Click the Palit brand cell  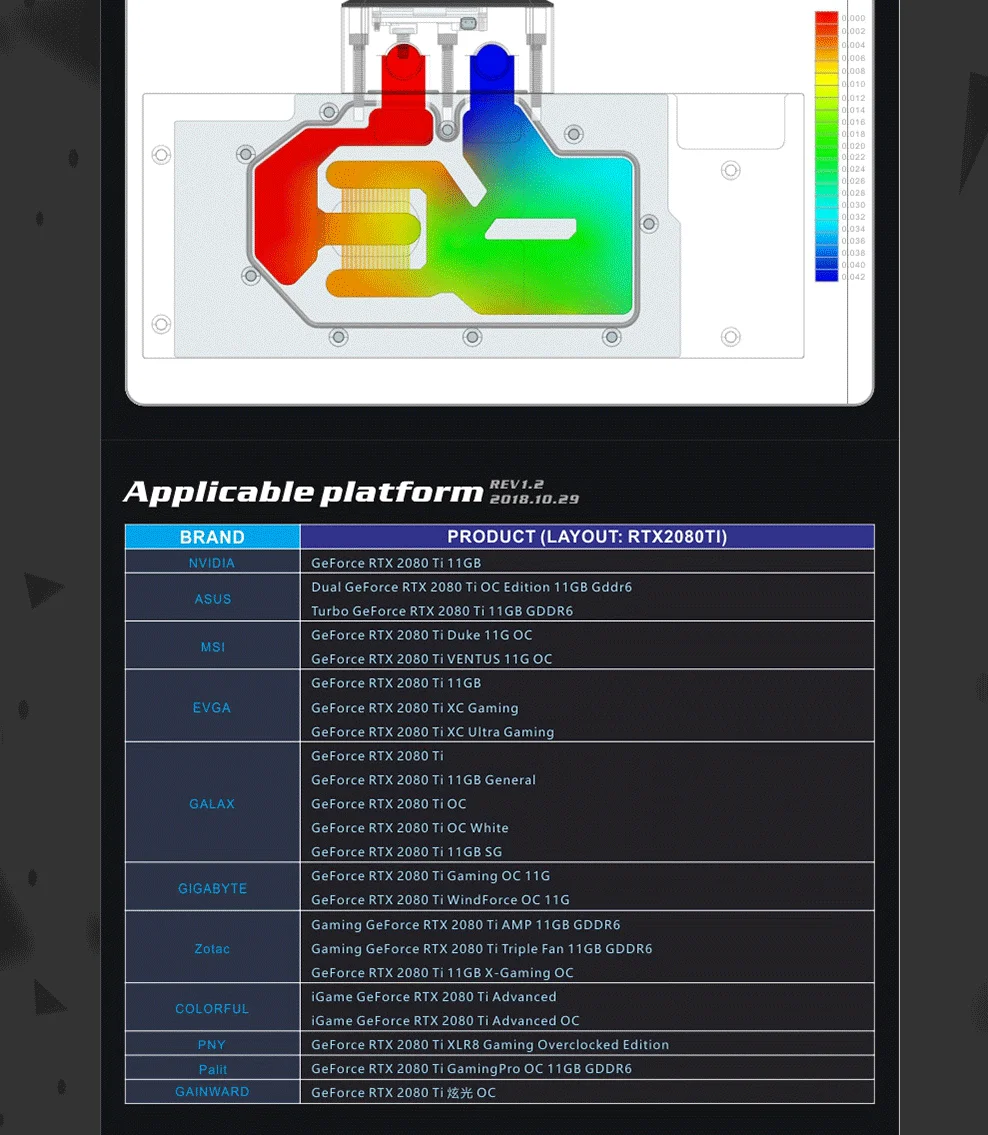tap(212, 1069)
